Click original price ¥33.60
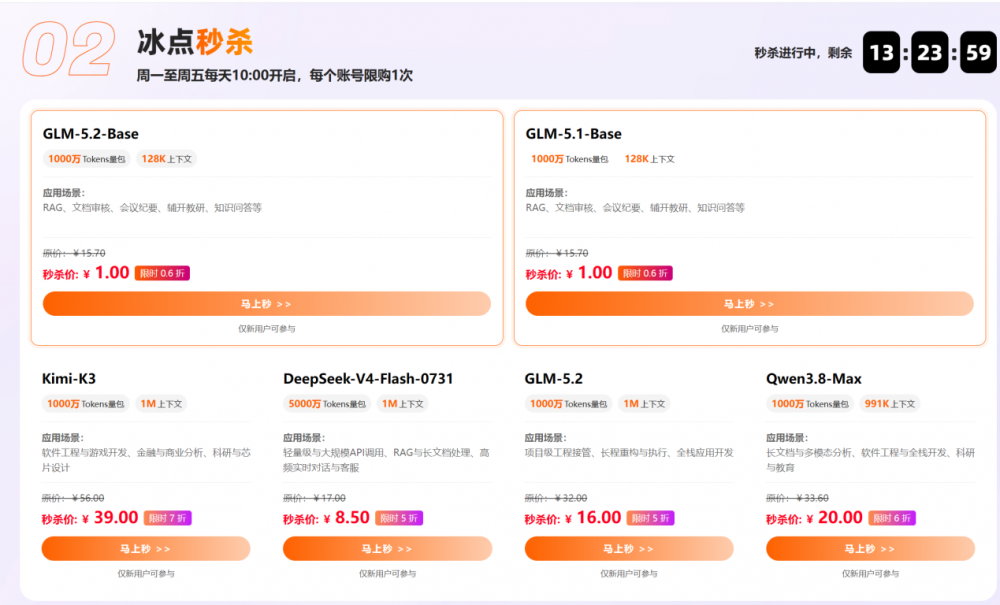 click(797, 498)
